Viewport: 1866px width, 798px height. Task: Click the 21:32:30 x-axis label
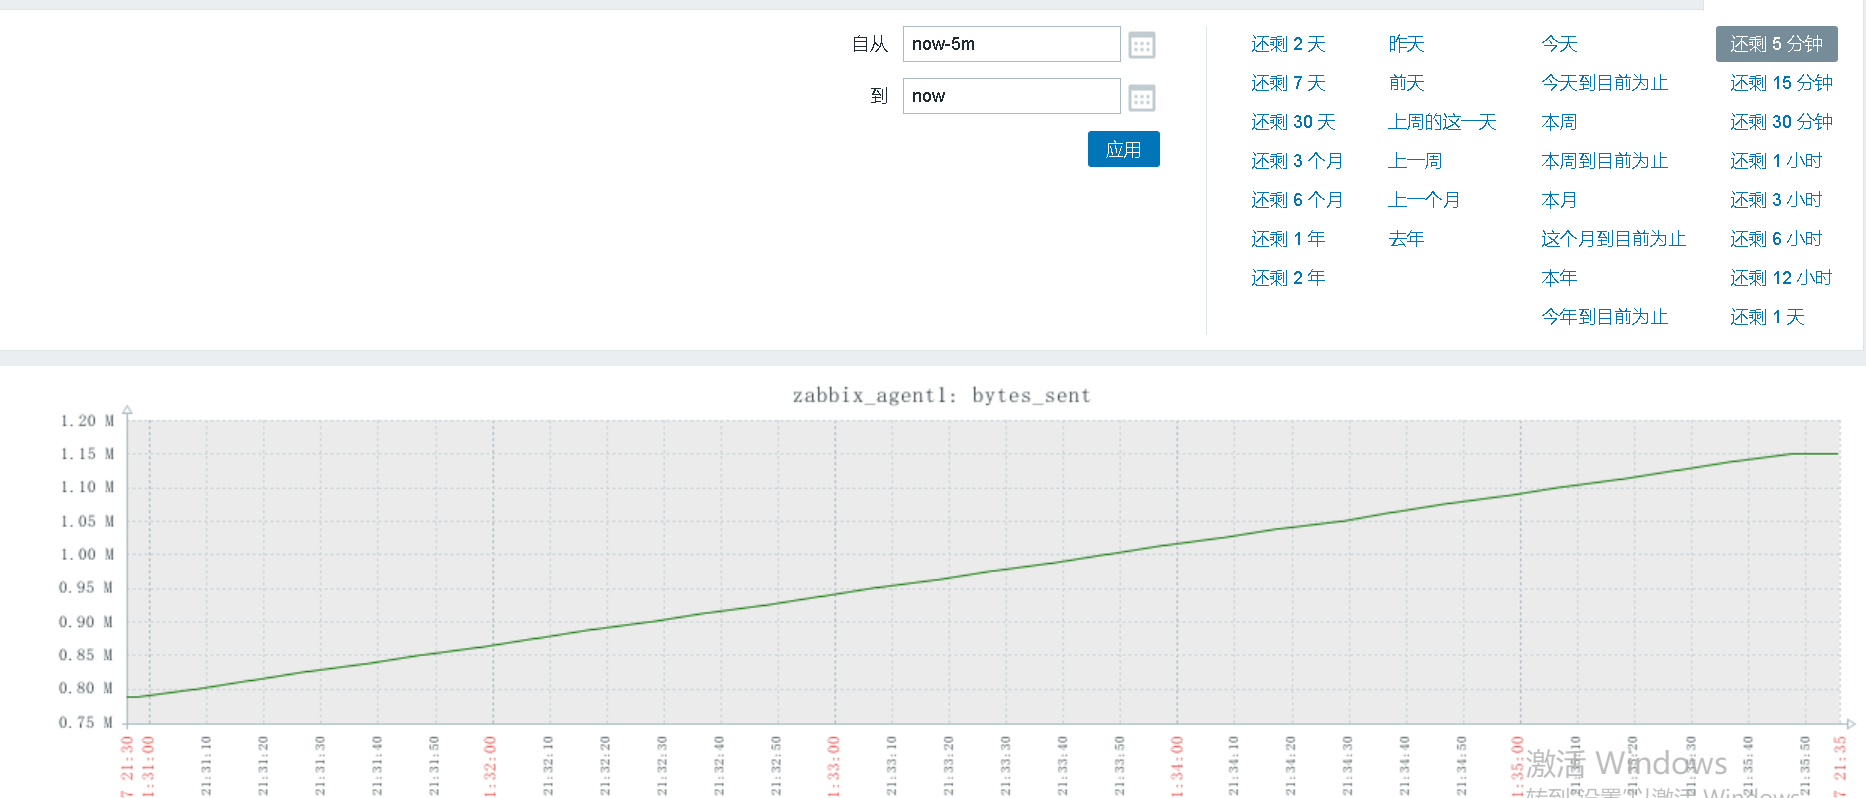(662, 767)
